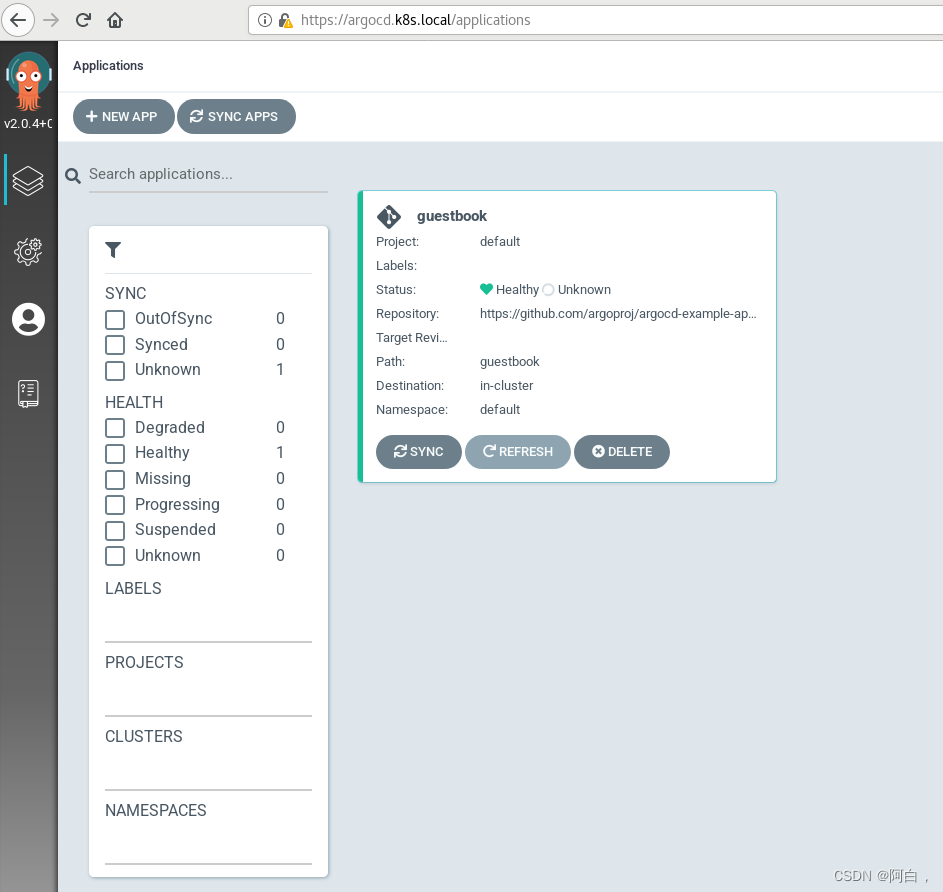Click the LABELS filter input area
The width and height of the screenshot is (943, 892).
point(208,623)
